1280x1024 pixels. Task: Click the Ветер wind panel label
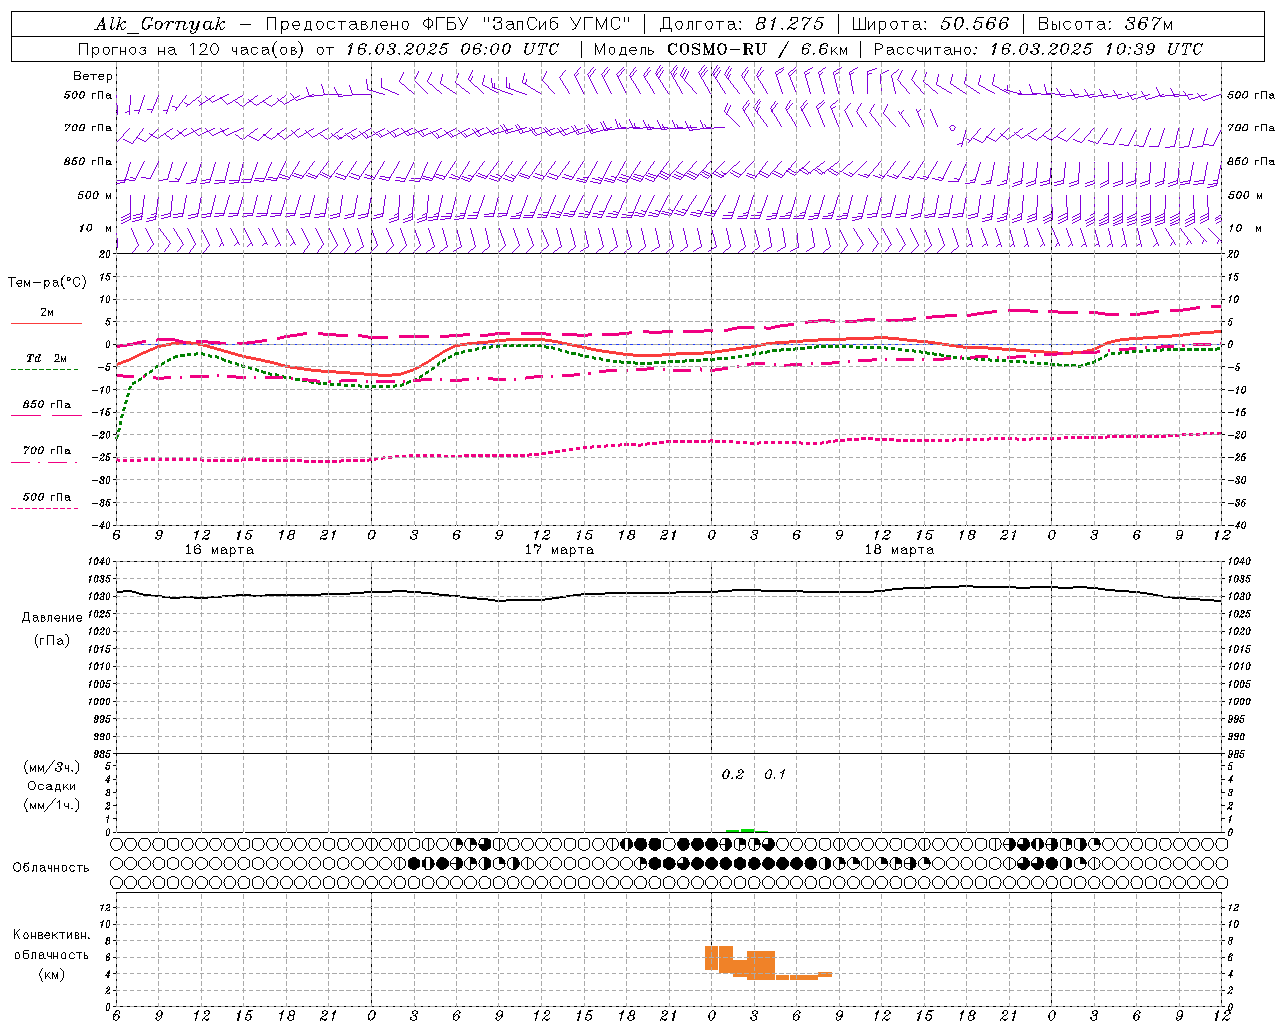tap(93, 76)
